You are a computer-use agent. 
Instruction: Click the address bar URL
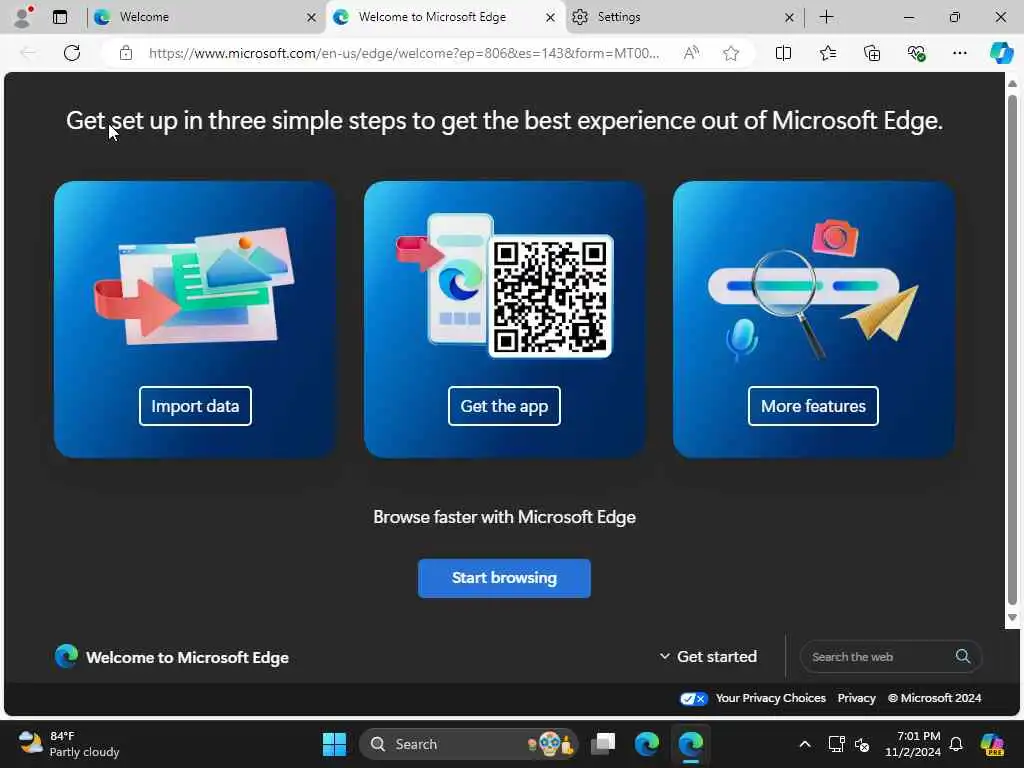pyautogui.click(x=404, y=53)
